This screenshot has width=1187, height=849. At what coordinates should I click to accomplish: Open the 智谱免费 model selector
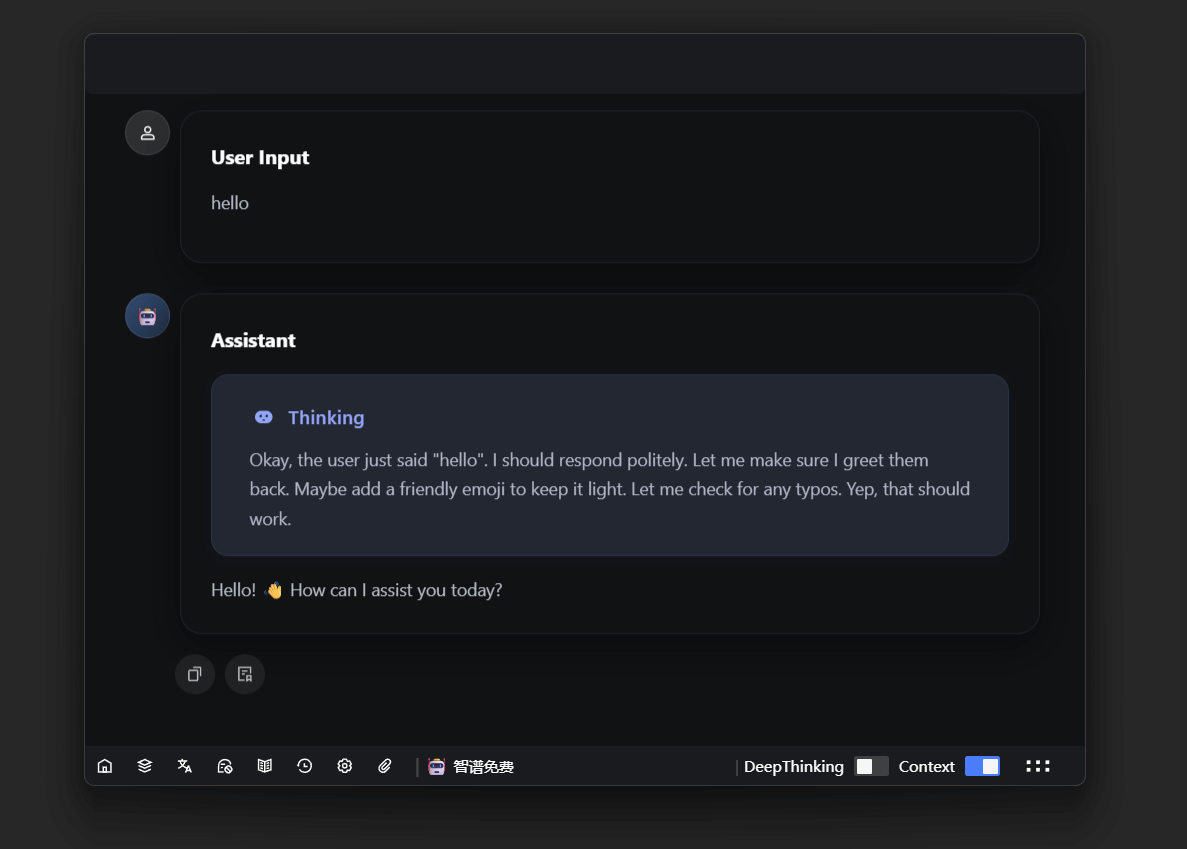point(471,767)
